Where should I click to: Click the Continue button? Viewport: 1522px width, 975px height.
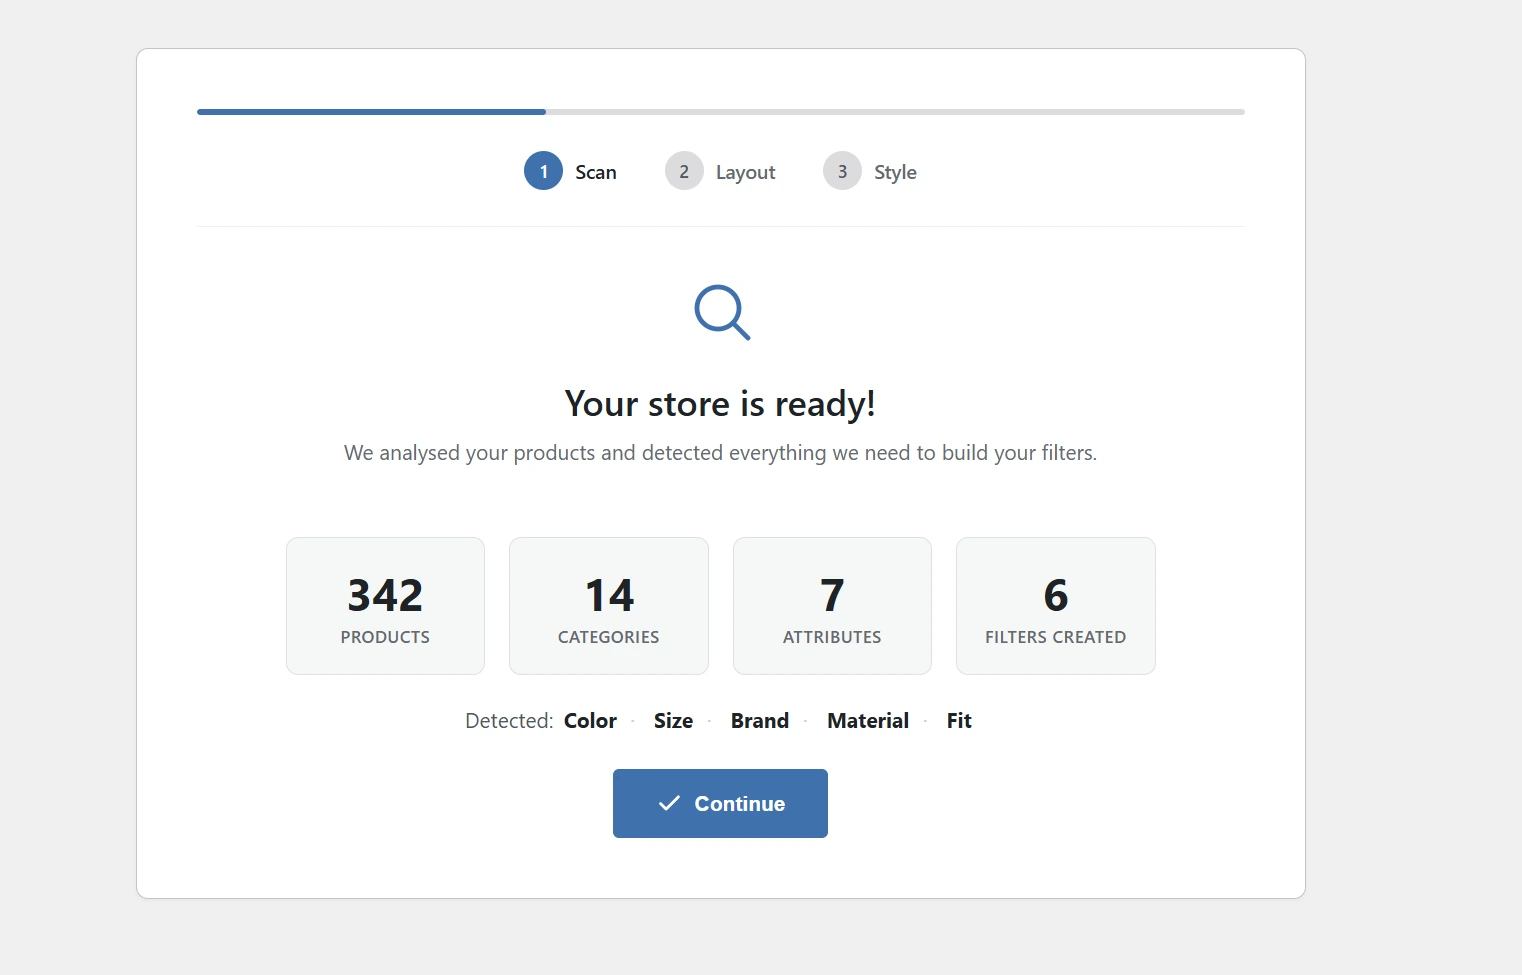(720, 803)
